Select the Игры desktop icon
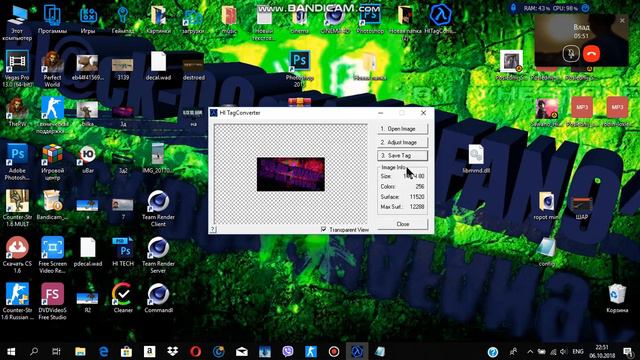Image resolution: width=640 pixels, height=360 pixels. tap(88, 20)
